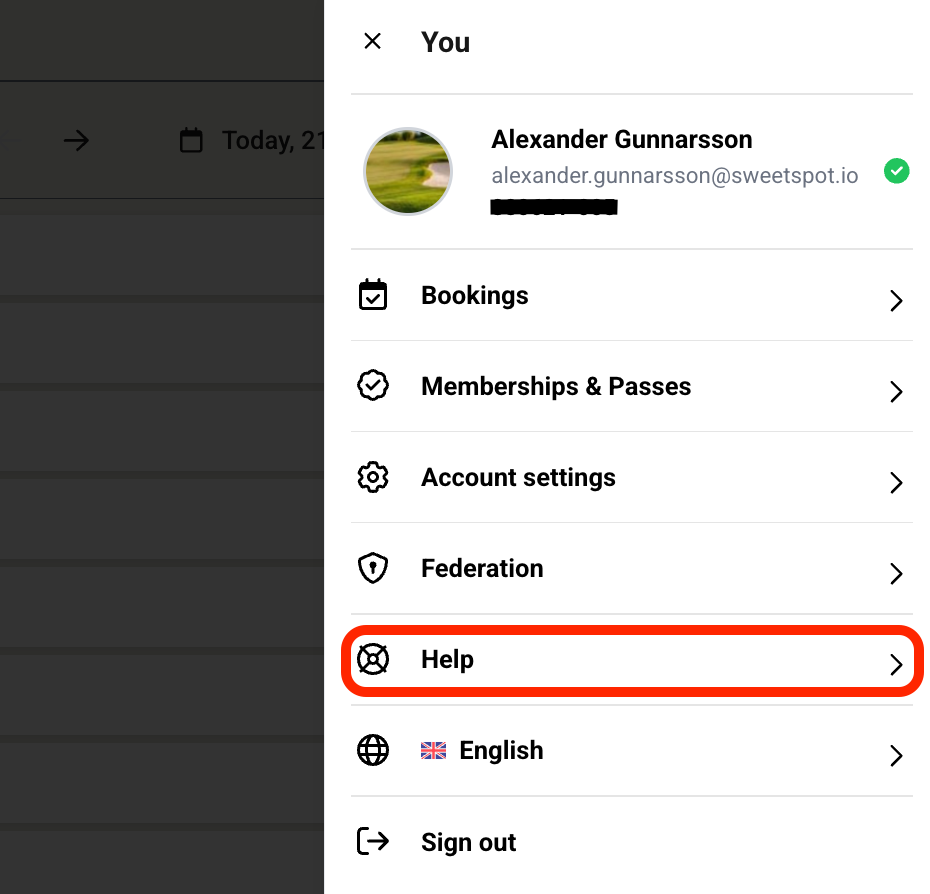930x894 pixels.
Task: Click the email address alexander.gunnarsson@sweetspot.io
Action: click(x=674, y=175)
